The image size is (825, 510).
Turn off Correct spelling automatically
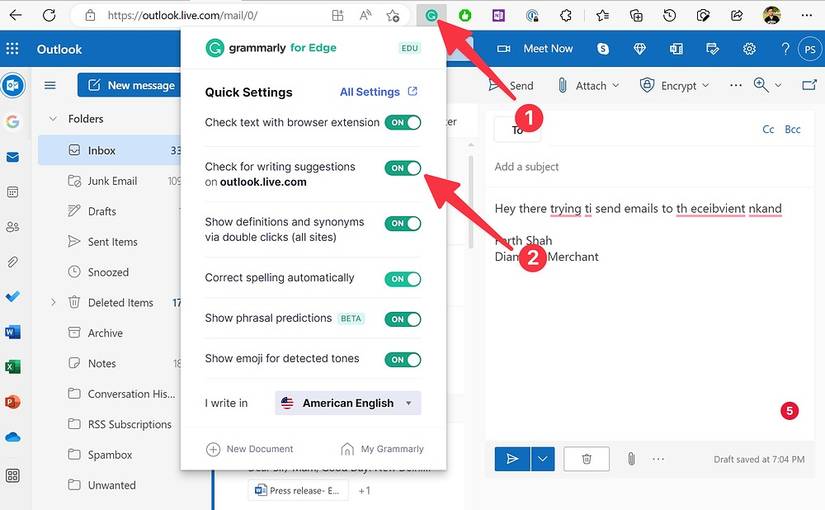pyautogui.click(x=402, y=279)
